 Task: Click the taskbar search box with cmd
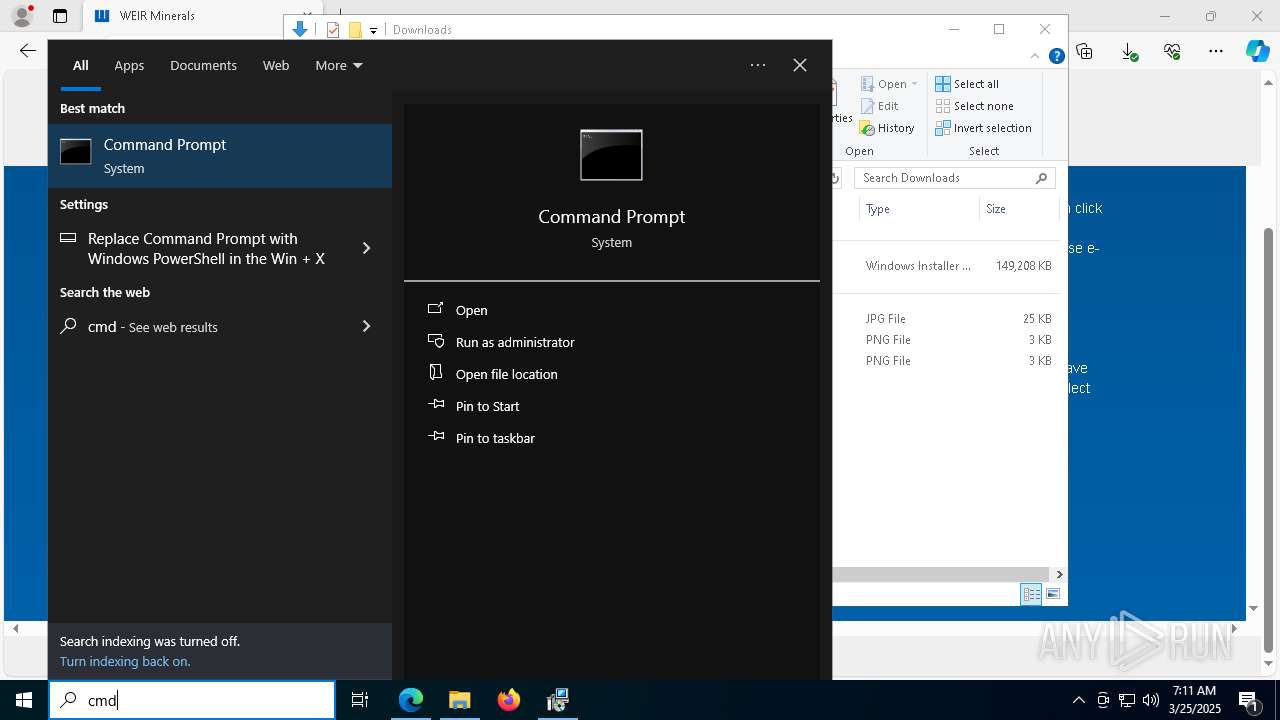192,700
